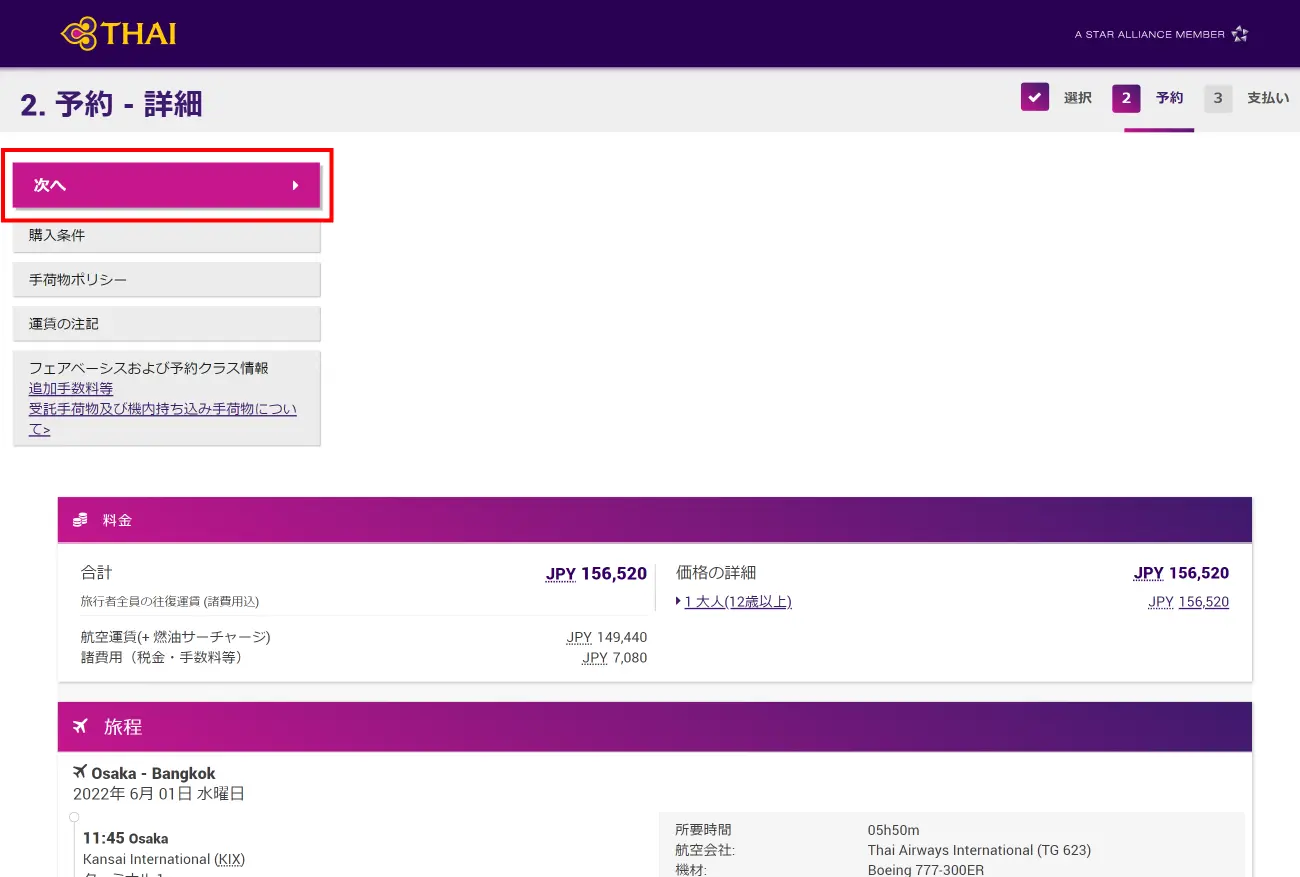Click the coins icon in 料金 header
Viewport: 1300px width, 877px height.
pyautogui.click(x=80, y=520)
